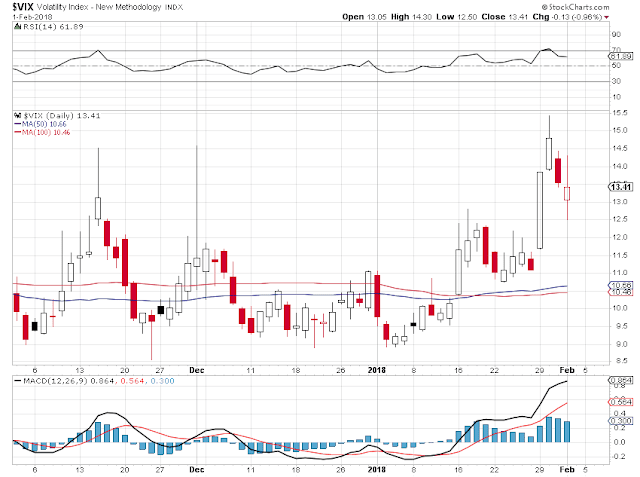Click the 0.300 histogram tag on right axis
This screenshot has height=477, width=640.
(x=621, y=421)
